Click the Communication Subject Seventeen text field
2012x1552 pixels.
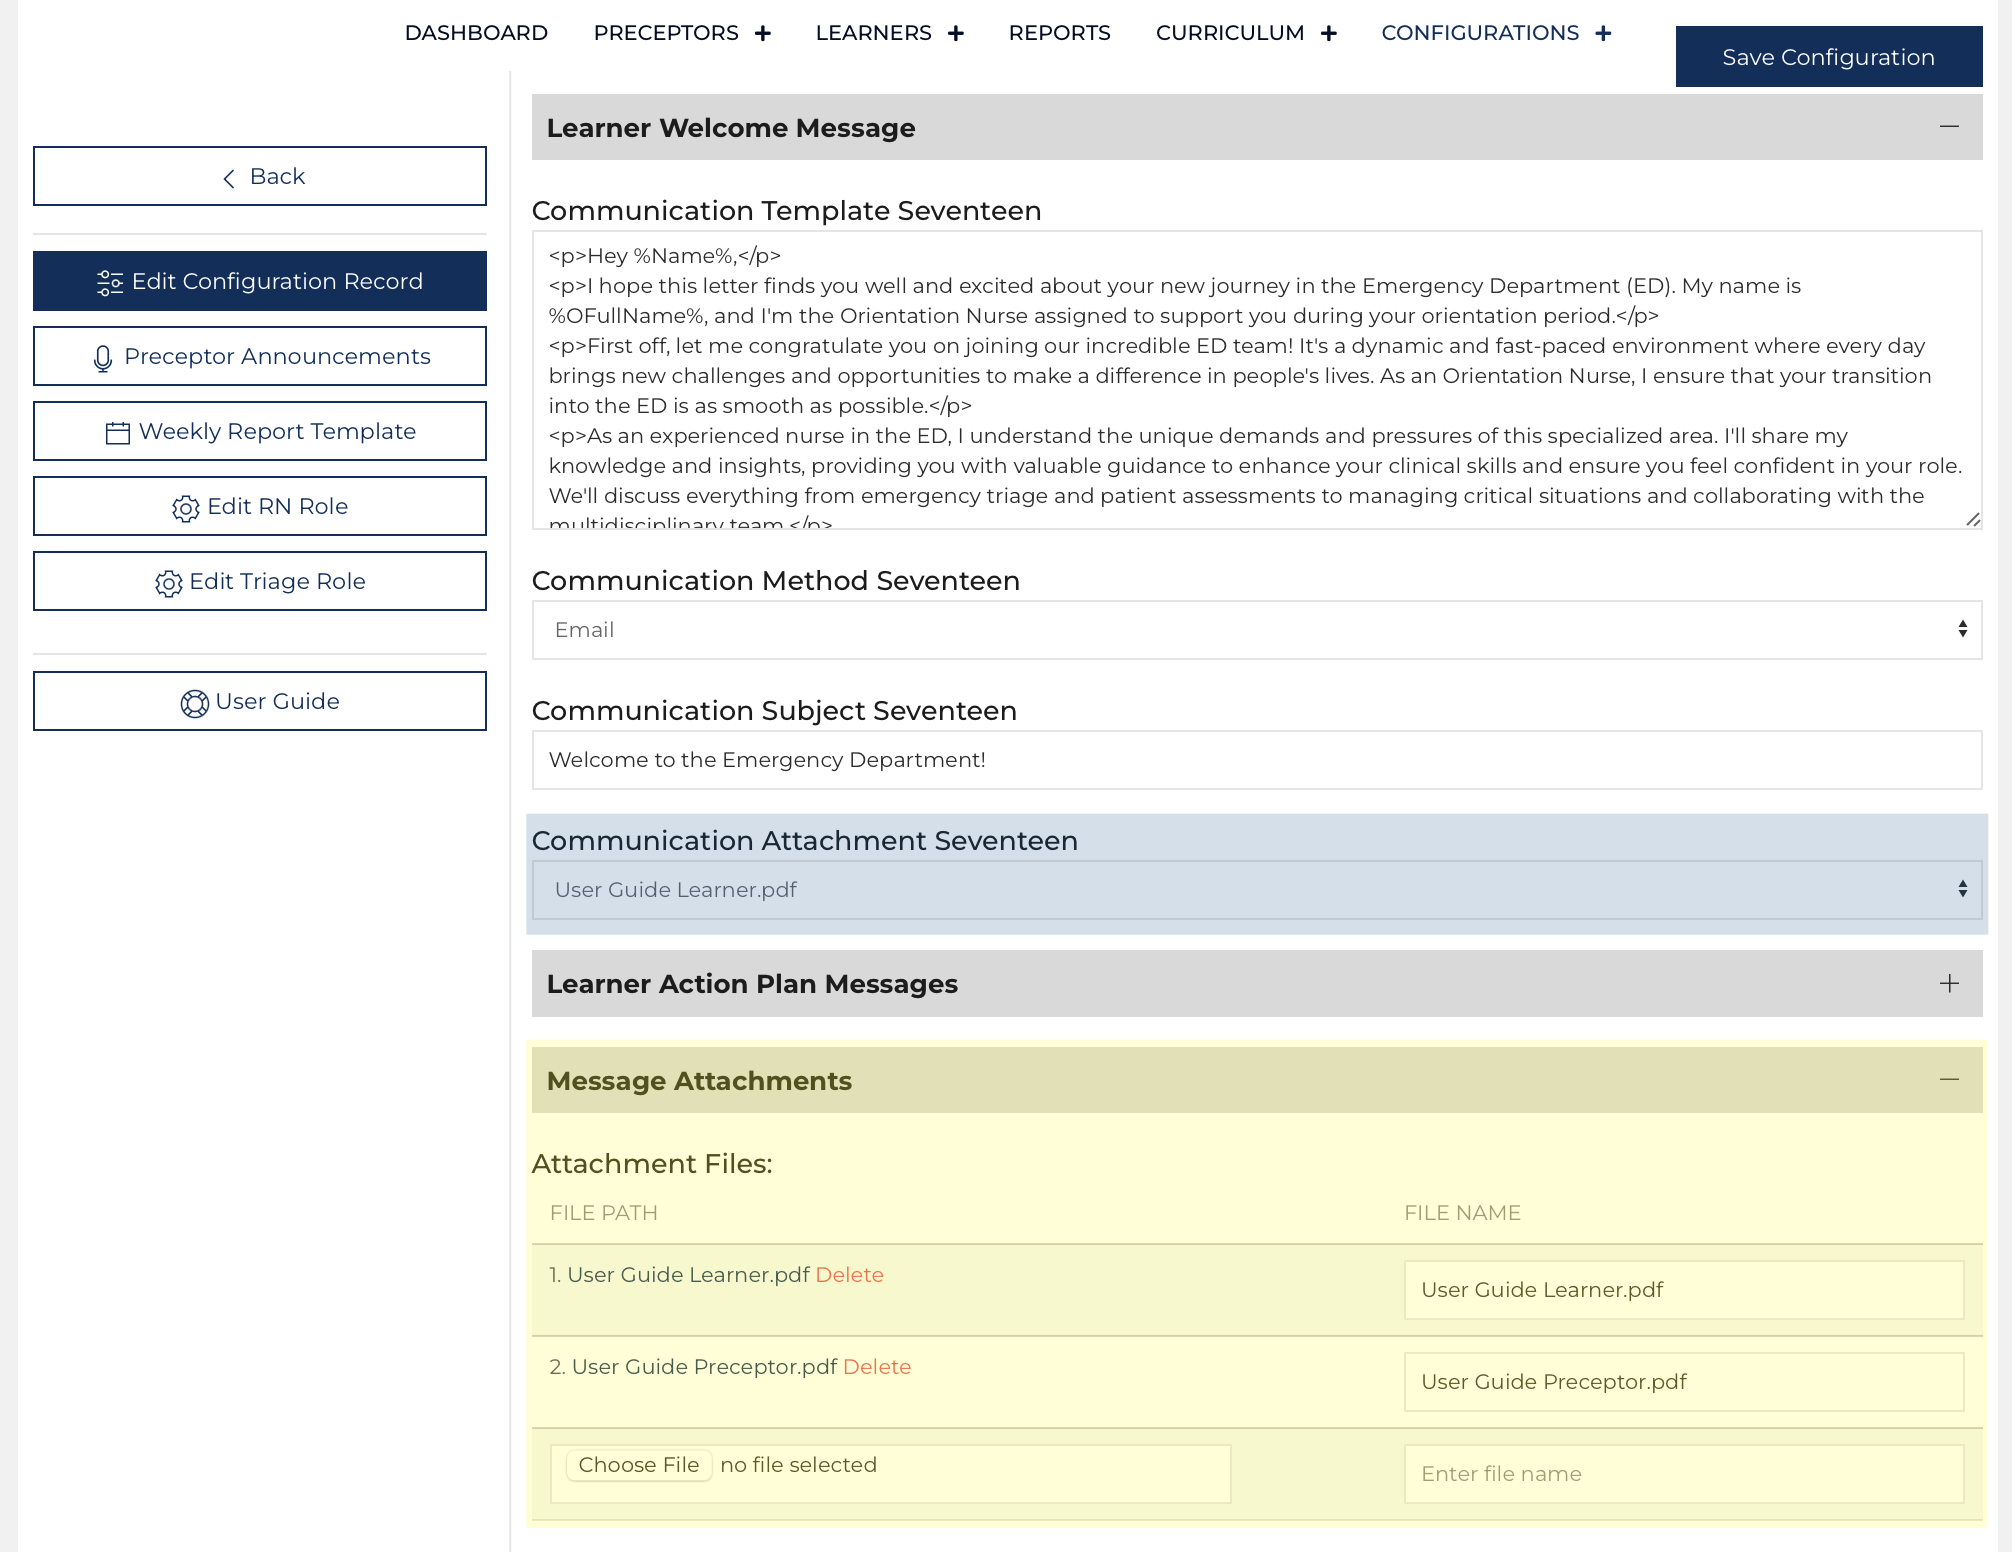point(1256,760)
